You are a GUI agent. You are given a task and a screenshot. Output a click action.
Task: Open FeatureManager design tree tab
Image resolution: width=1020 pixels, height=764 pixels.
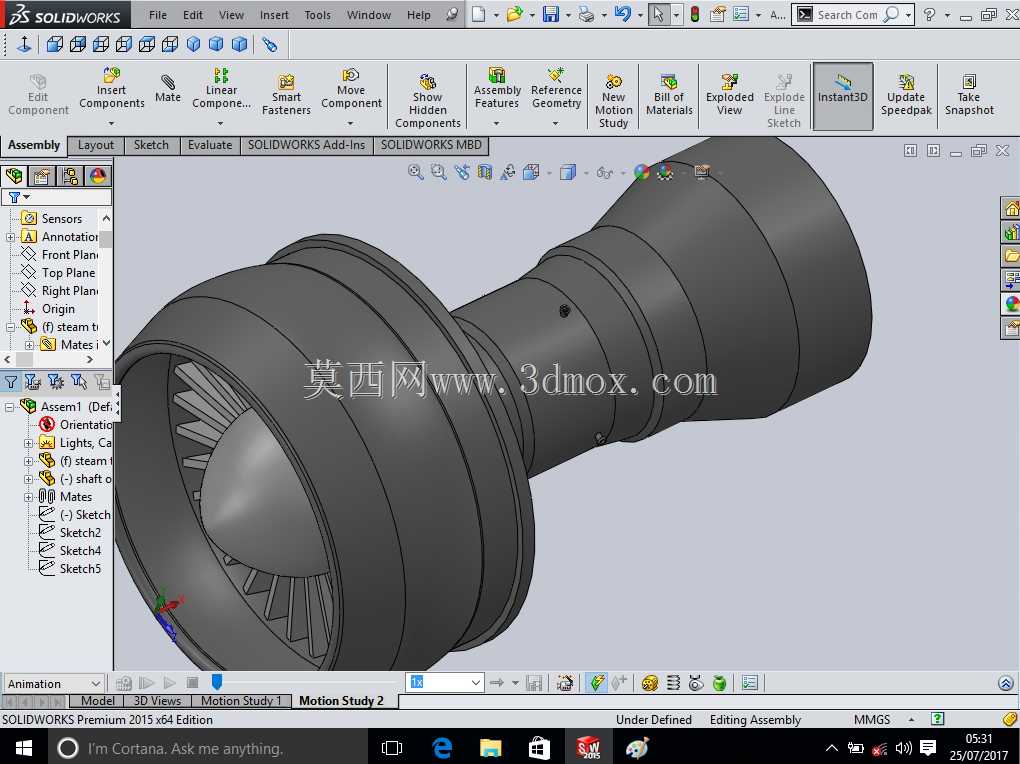(14, 176)
